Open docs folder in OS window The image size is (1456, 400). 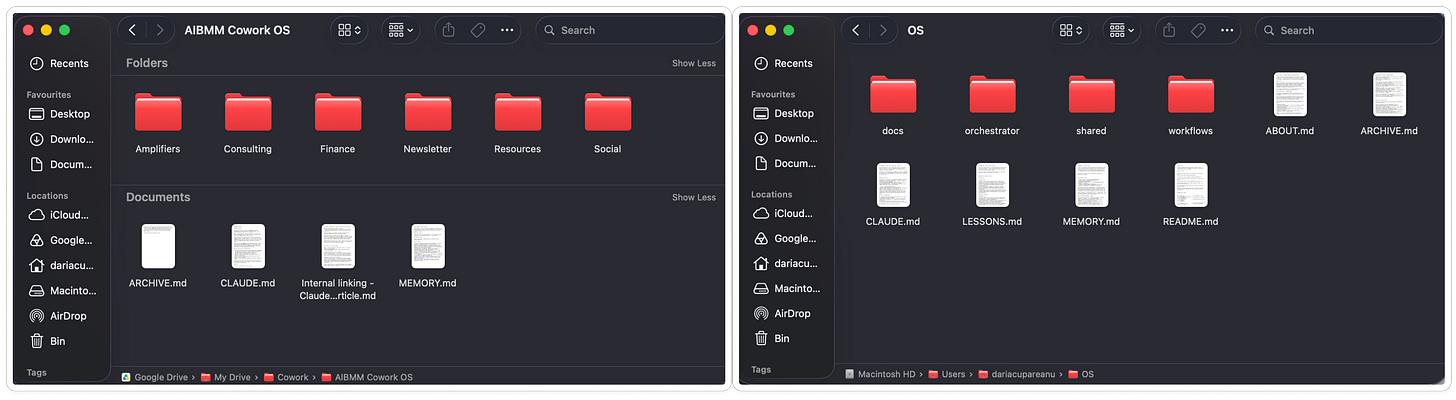[893, 95]
